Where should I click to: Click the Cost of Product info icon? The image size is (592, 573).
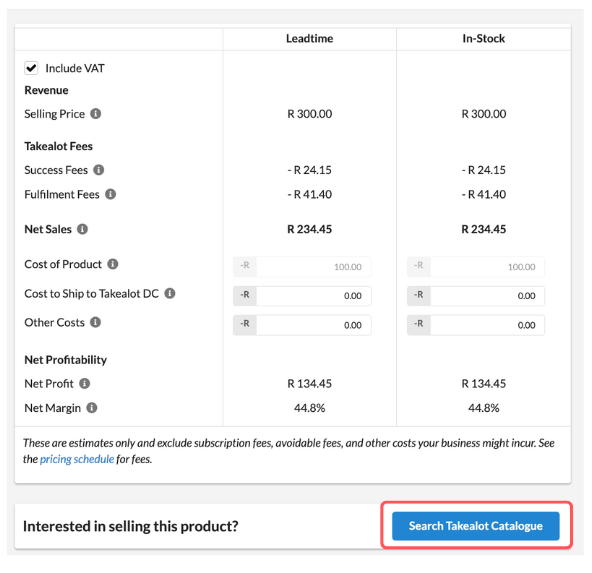pos(113,264)
